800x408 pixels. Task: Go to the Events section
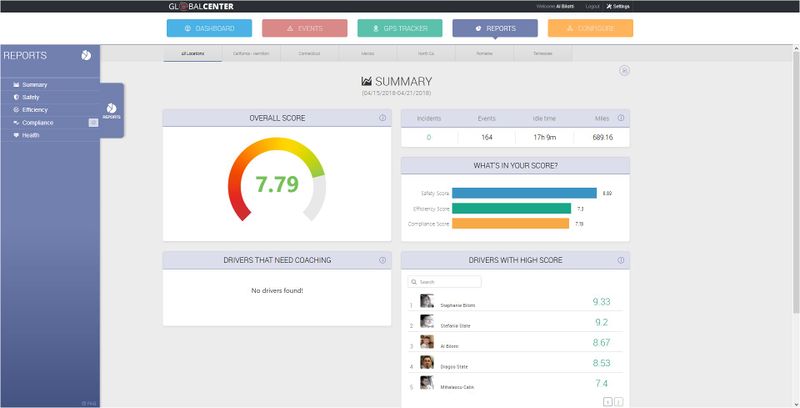click(305, 28)
